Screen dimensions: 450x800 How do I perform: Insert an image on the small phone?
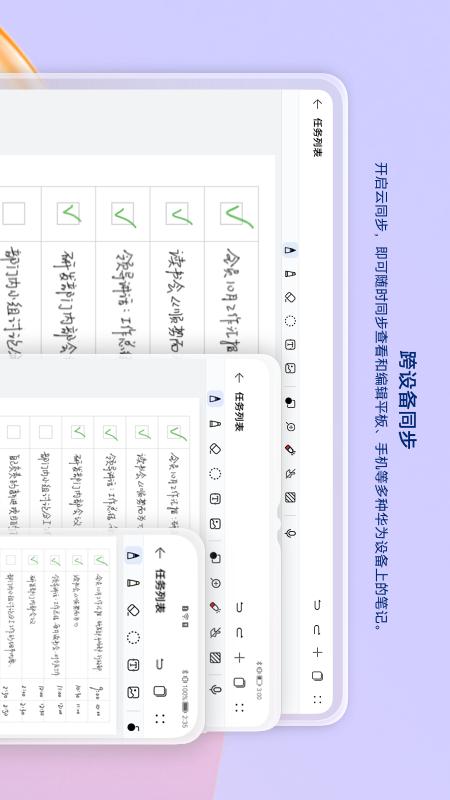133,692
